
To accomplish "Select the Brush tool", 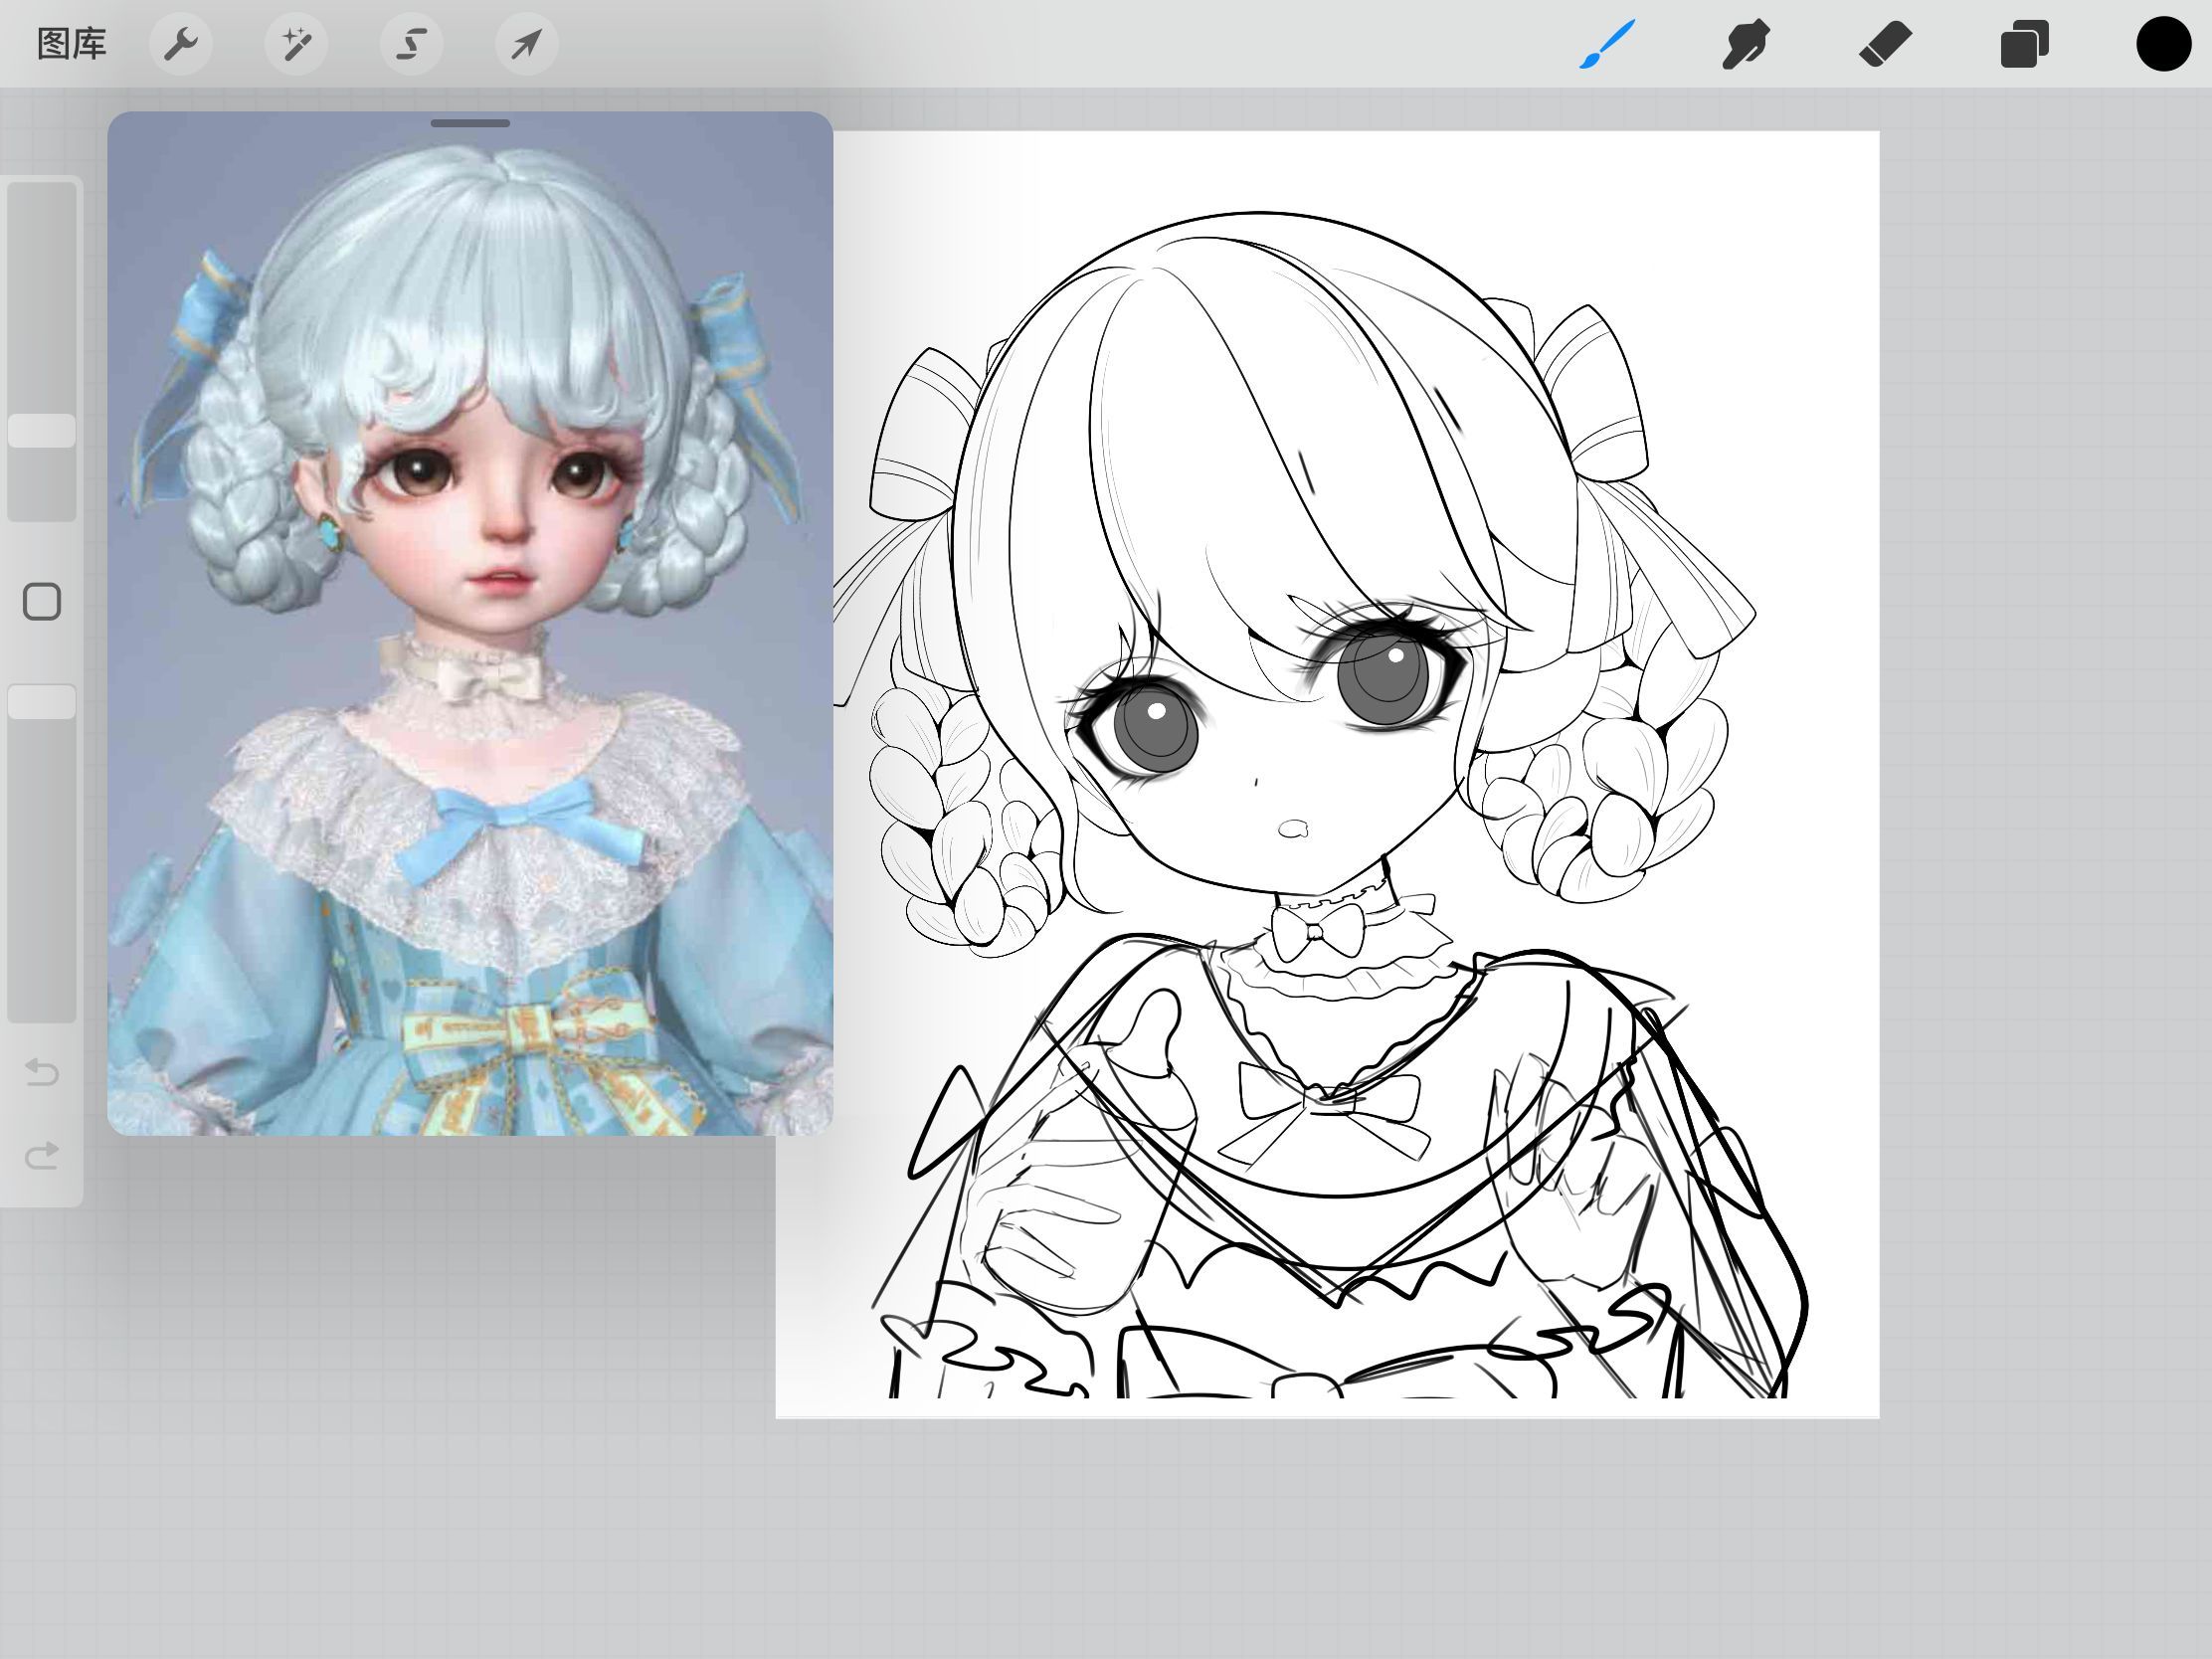I will pos(1607,44).
